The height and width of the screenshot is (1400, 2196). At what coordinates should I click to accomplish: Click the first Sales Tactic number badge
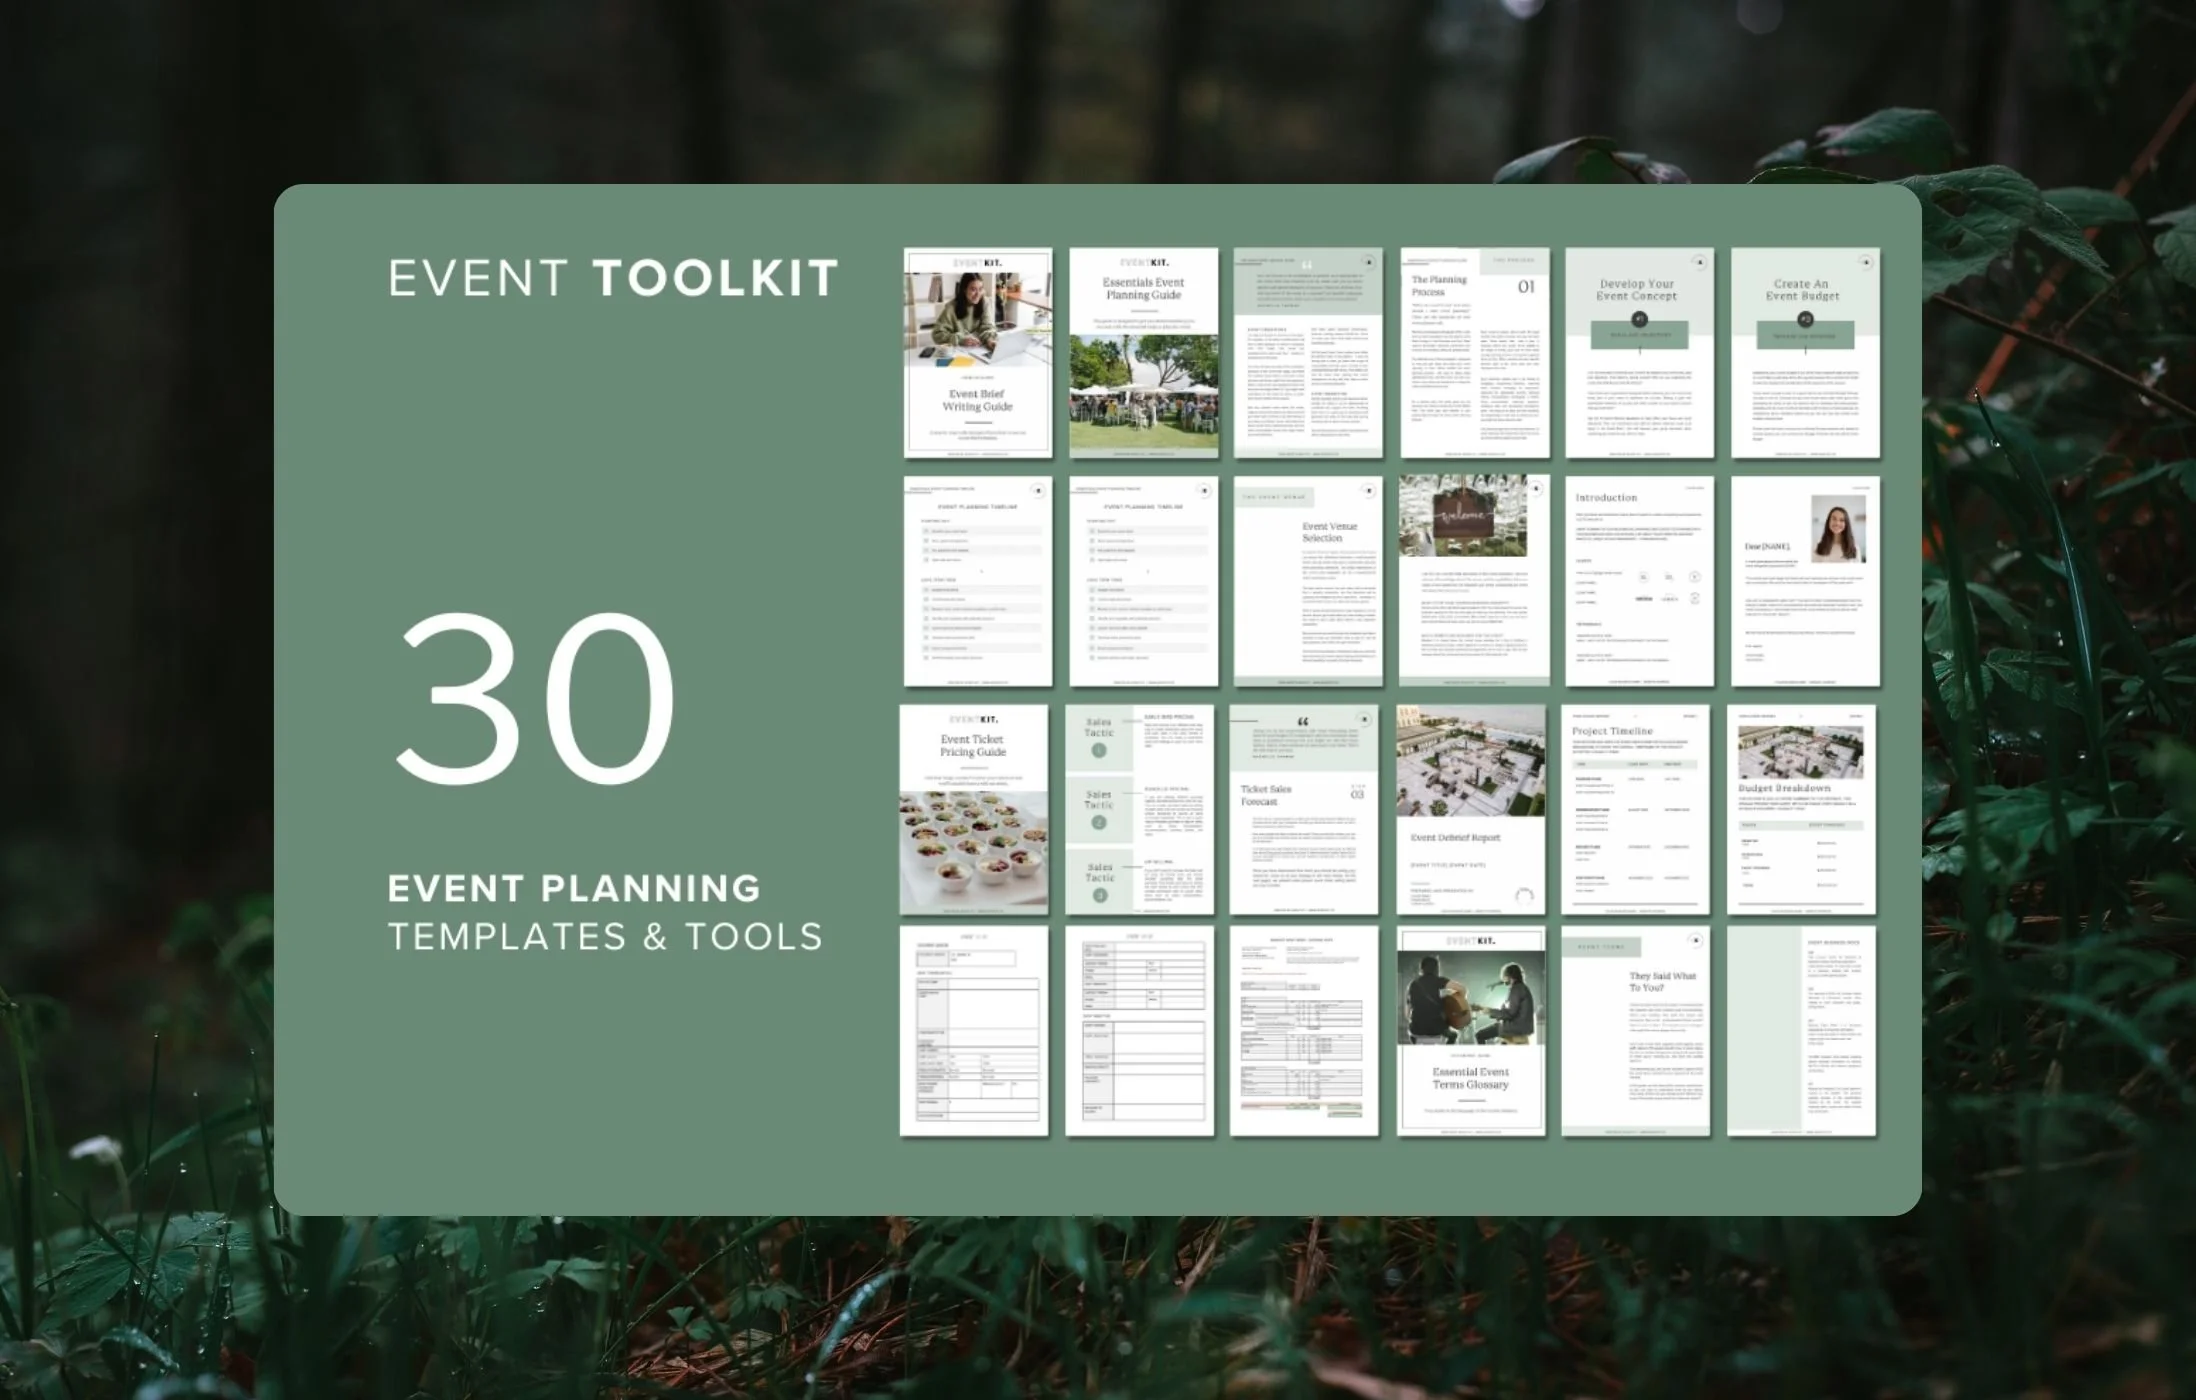click(x=1098, y=750)
